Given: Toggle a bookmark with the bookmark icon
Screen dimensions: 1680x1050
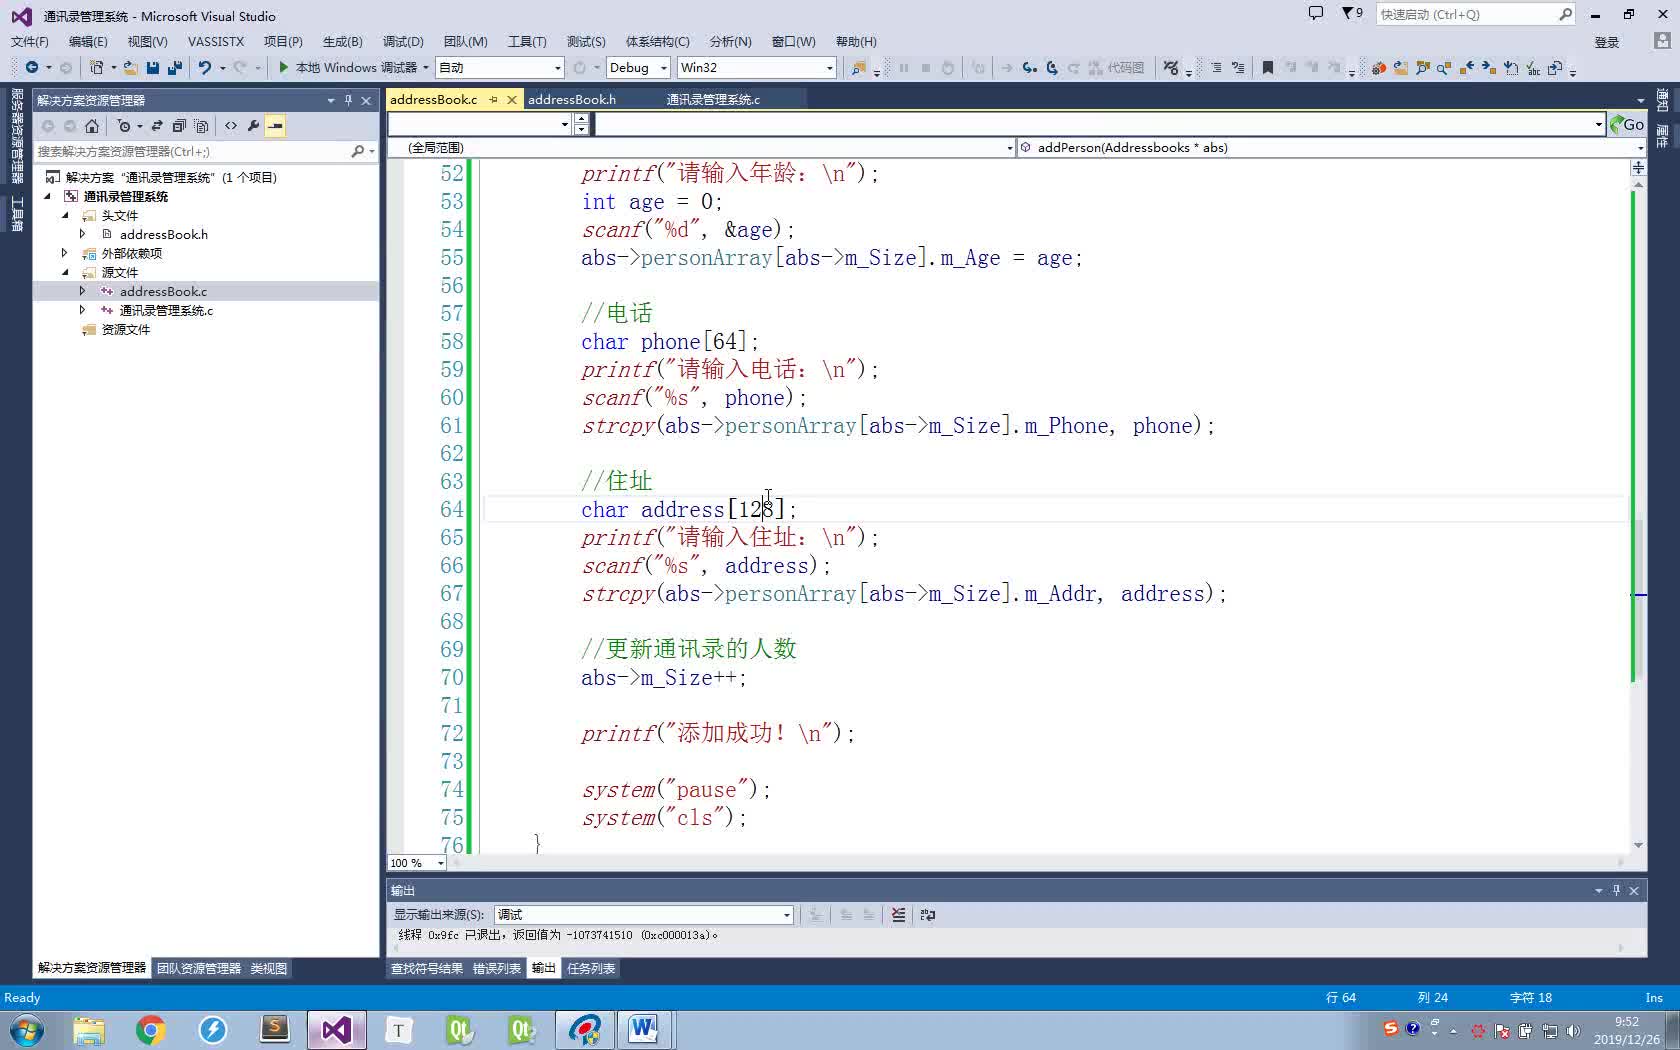Looking at the screenshot, I should pos(1267,67).
